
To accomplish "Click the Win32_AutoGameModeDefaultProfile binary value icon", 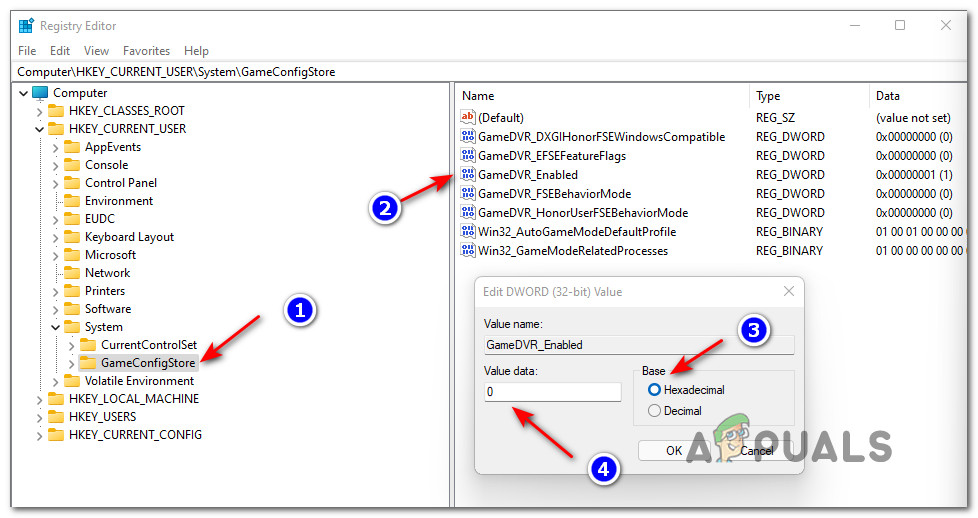I will 468,232.
